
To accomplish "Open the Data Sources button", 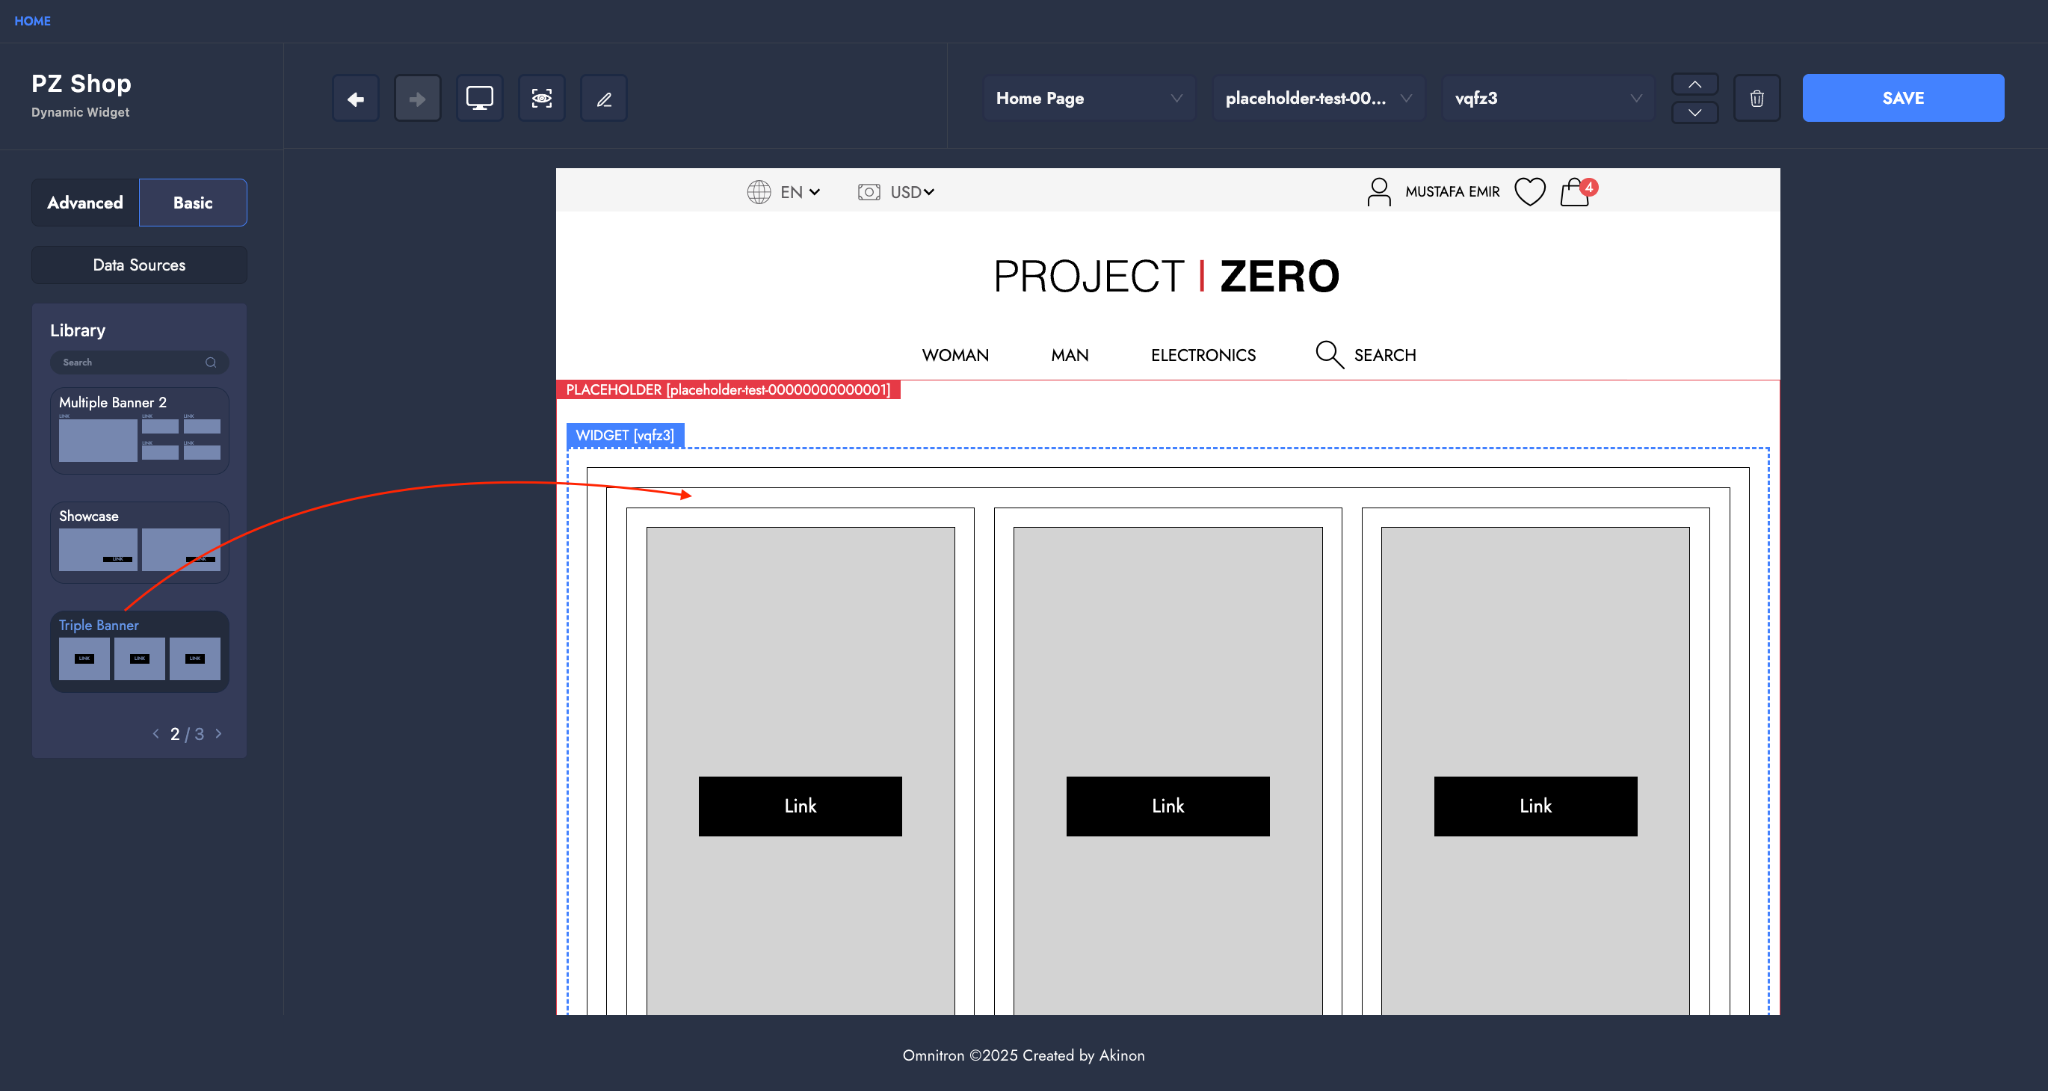I will (139, 265).
